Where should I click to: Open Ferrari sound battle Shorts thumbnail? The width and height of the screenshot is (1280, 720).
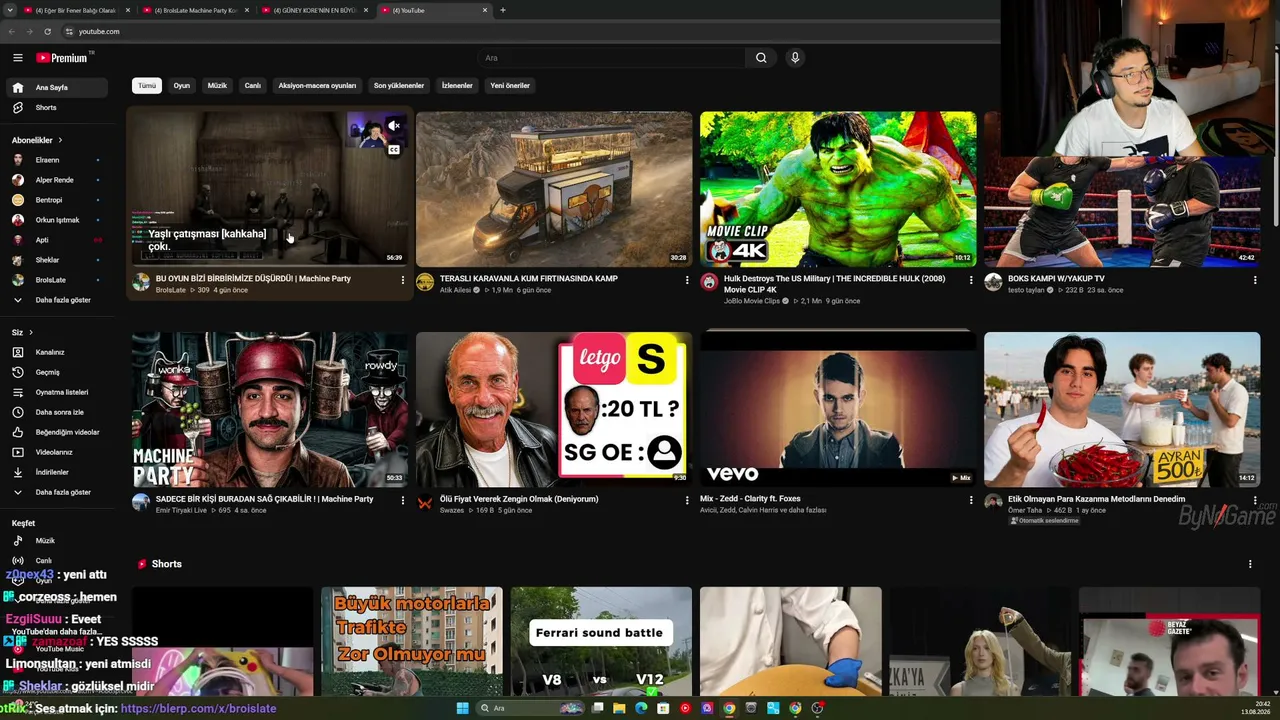click(x=601, y=642)
